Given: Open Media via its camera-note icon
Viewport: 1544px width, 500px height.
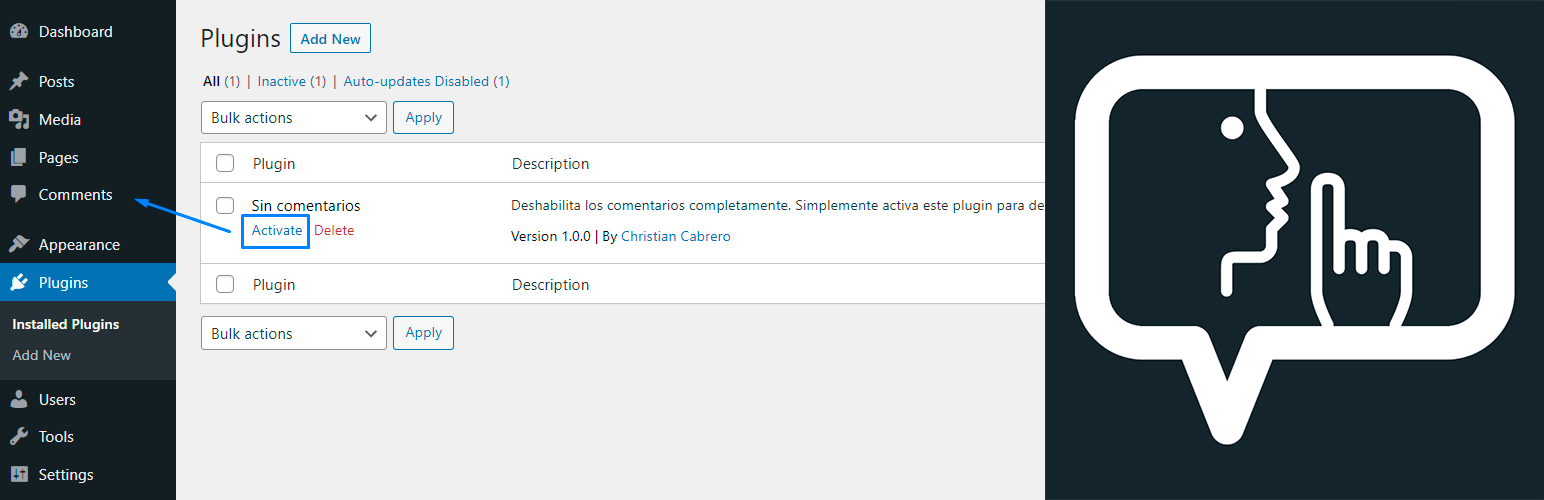Looking at the screenshot, I should point(18,120).
